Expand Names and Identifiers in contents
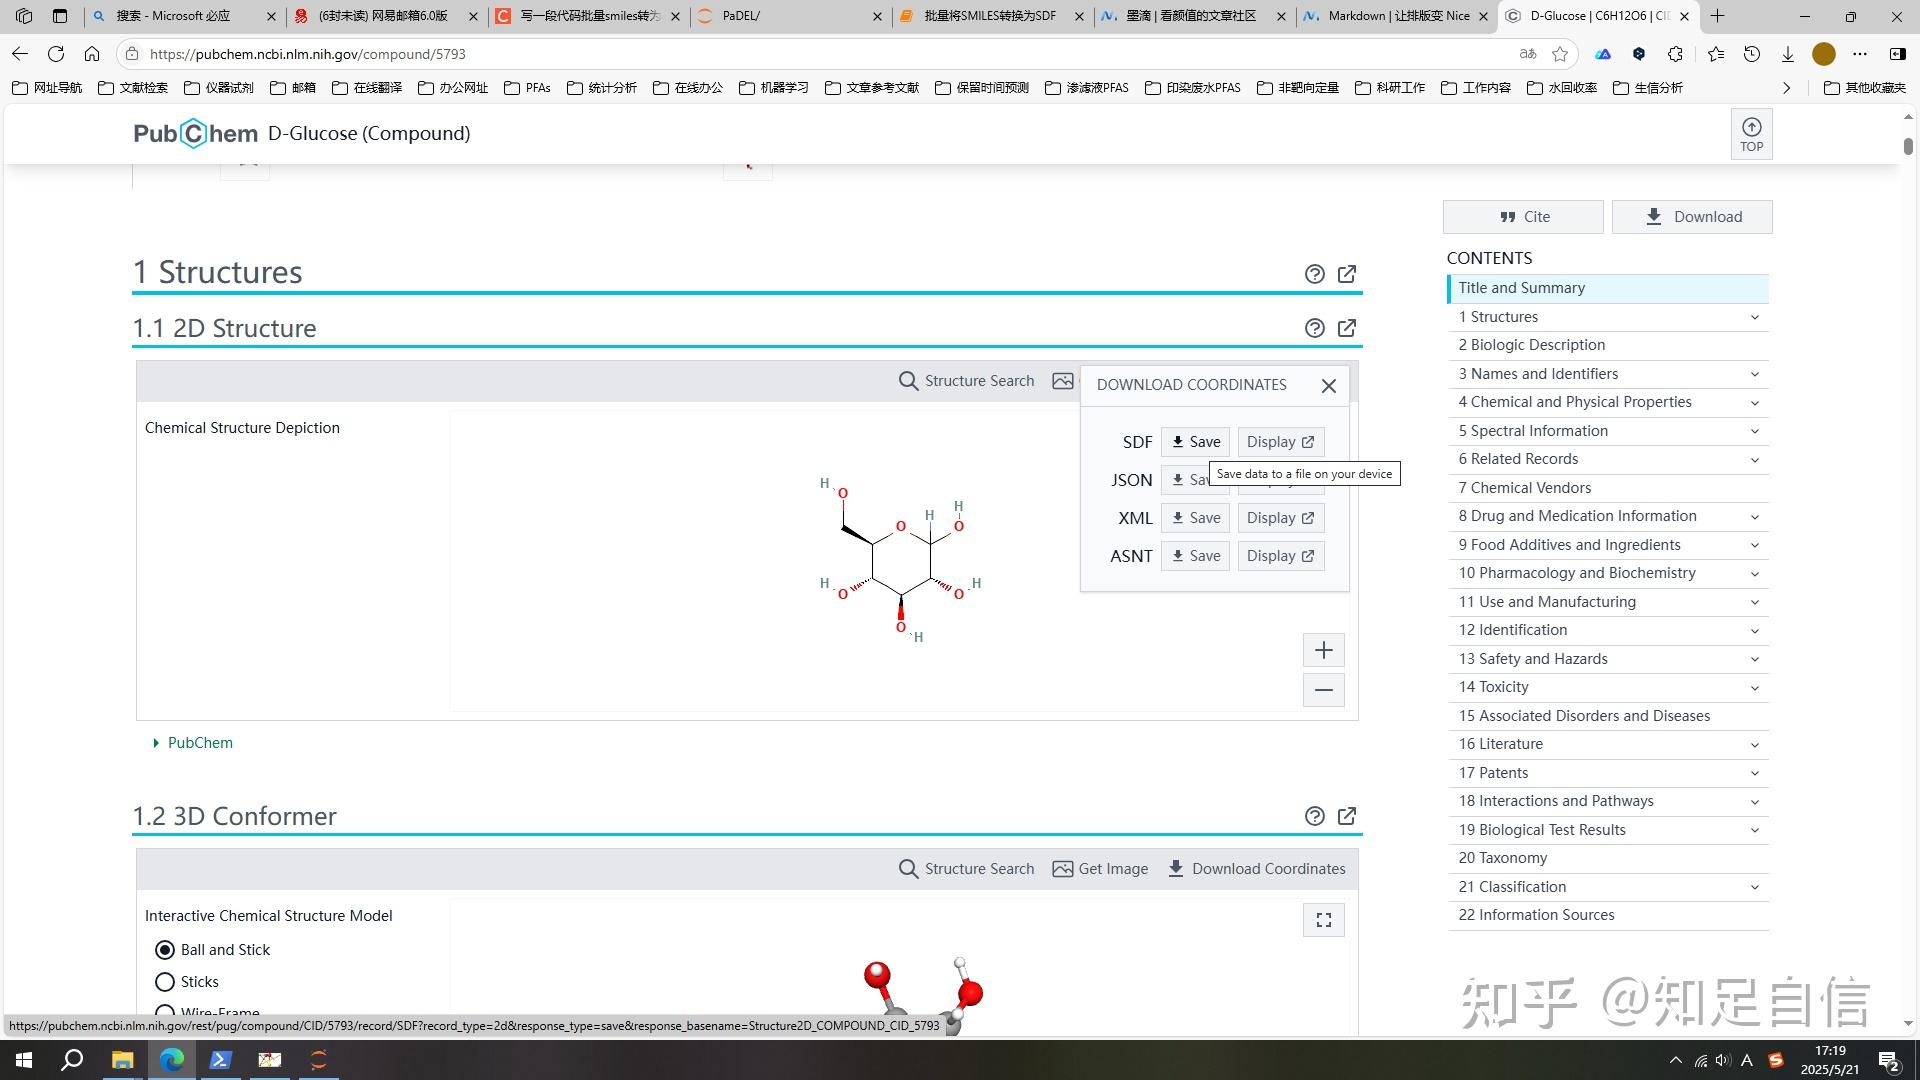 coord(1754,374)
